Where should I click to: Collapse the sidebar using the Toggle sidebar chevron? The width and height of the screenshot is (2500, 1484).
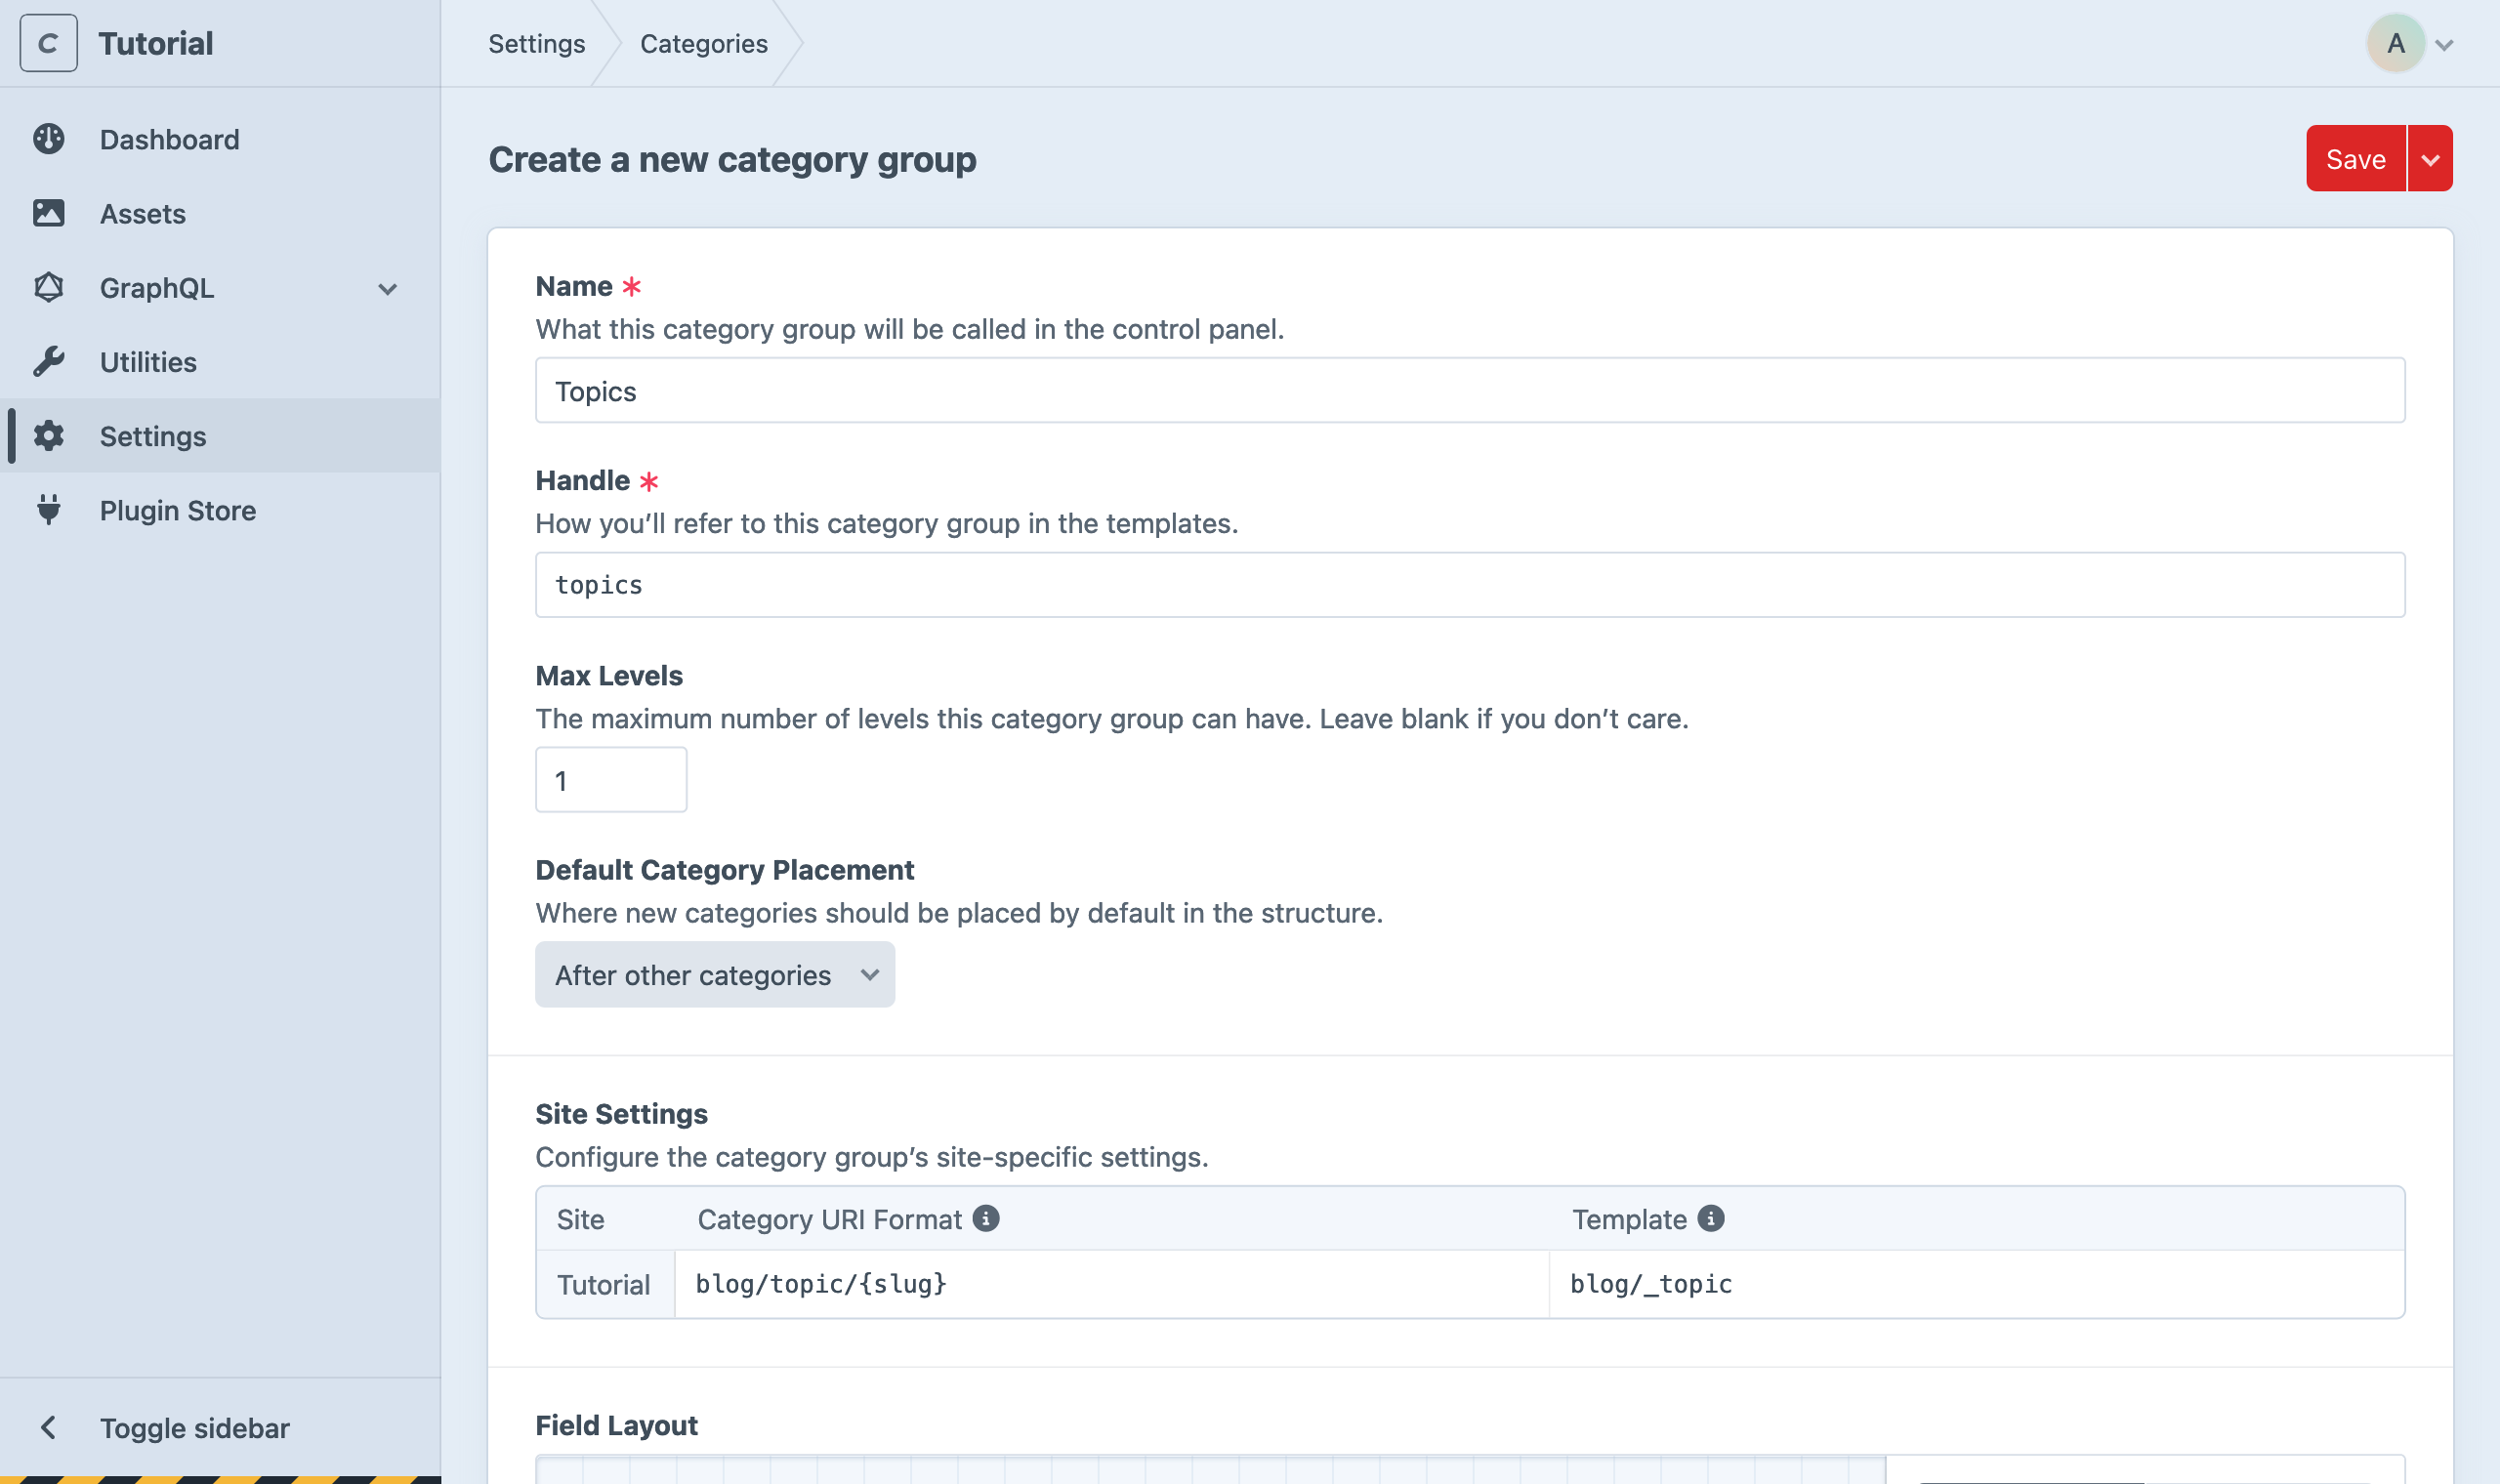click(x=50, y=1427)
